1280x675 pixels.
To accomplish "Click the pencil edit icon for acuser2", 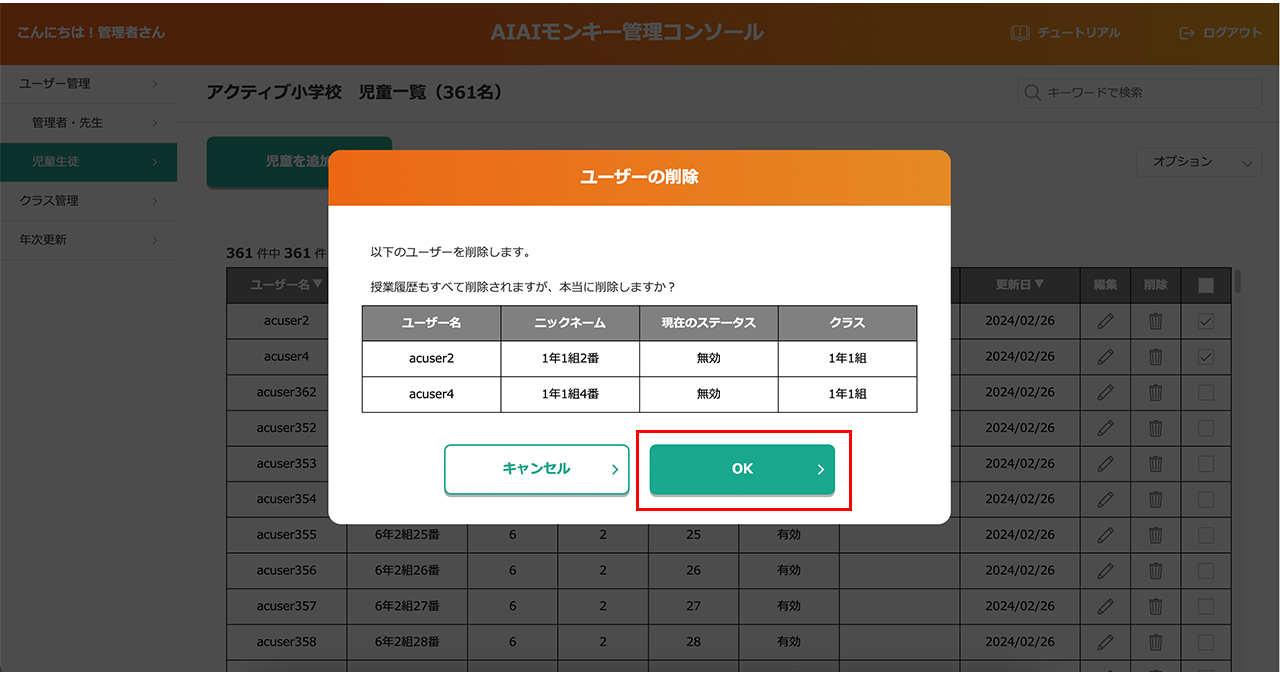I will click(1105, 321).
